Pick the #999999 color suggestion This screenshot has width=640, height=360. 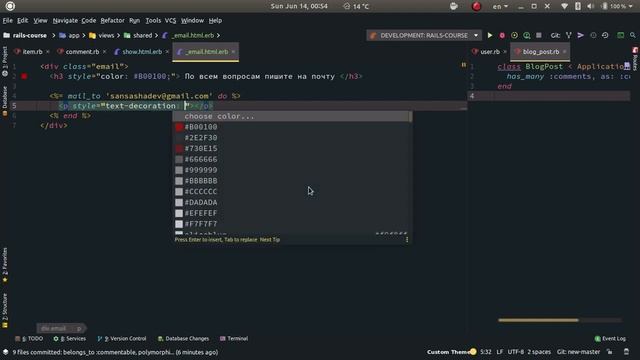(x=291, y=170)
